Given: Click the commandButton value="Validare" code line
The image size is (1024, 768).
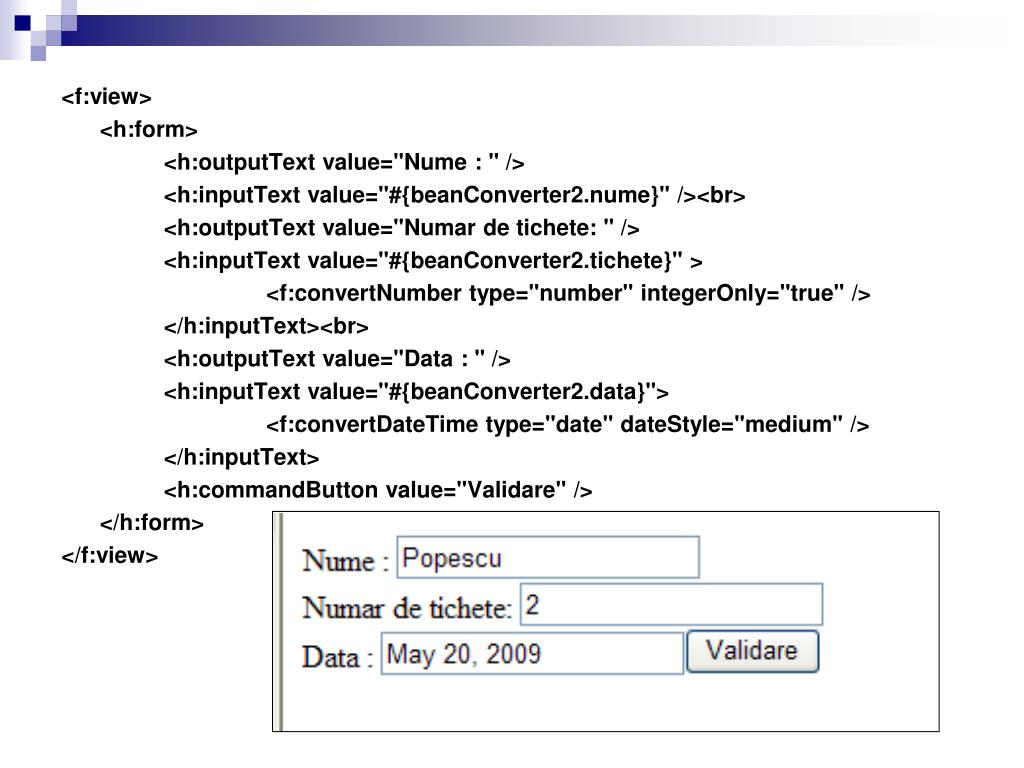Looking at the screenshot, I should pos(378,490).
